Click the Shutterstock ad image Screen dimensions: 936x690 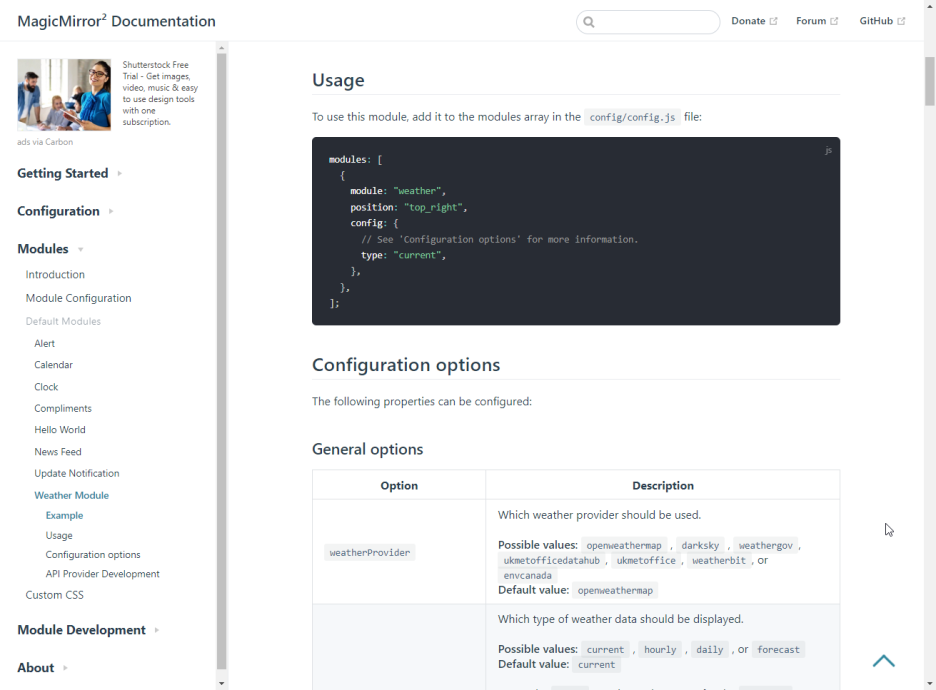[64, 94]
